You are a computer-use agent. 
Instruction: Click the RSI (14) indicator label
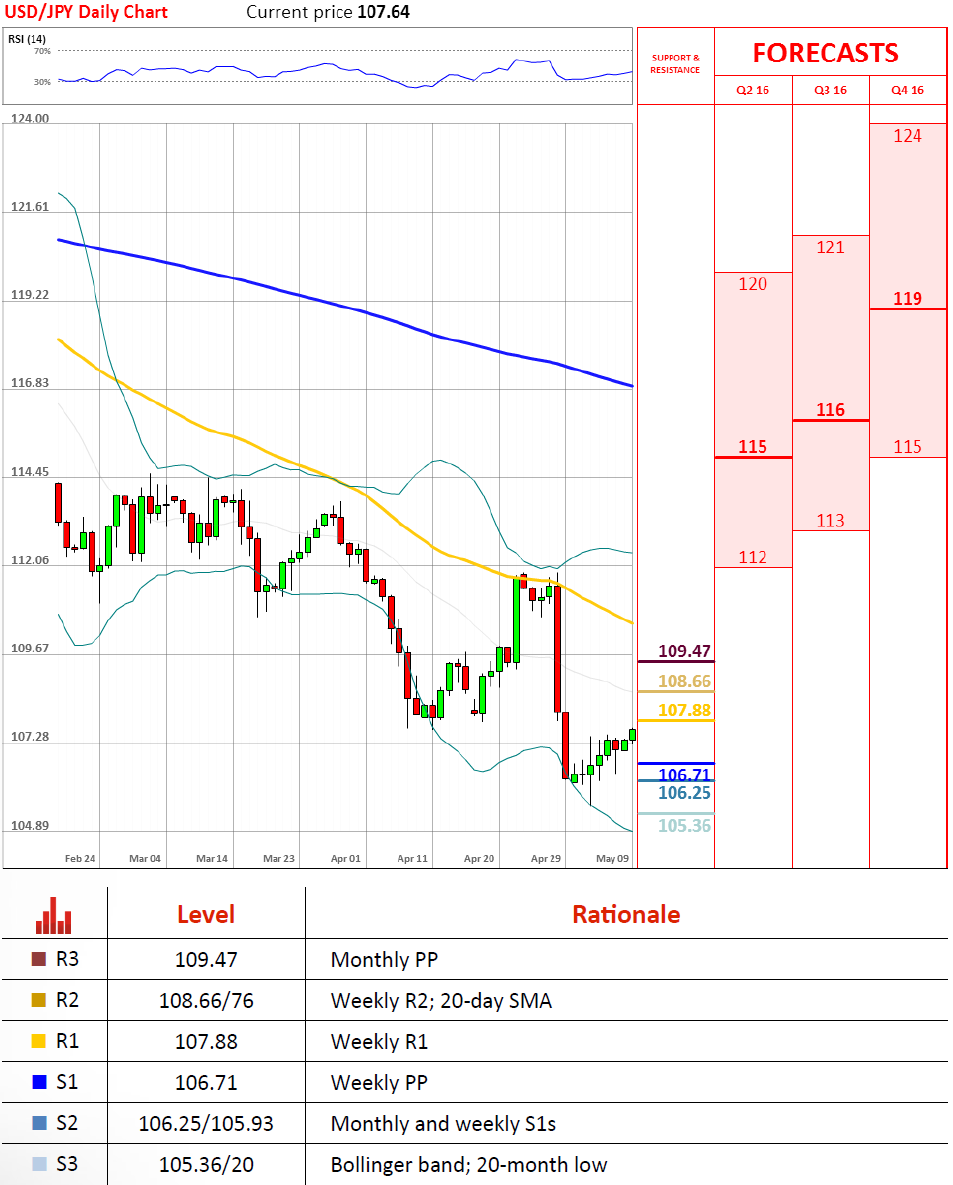click(x=27, y=39)
